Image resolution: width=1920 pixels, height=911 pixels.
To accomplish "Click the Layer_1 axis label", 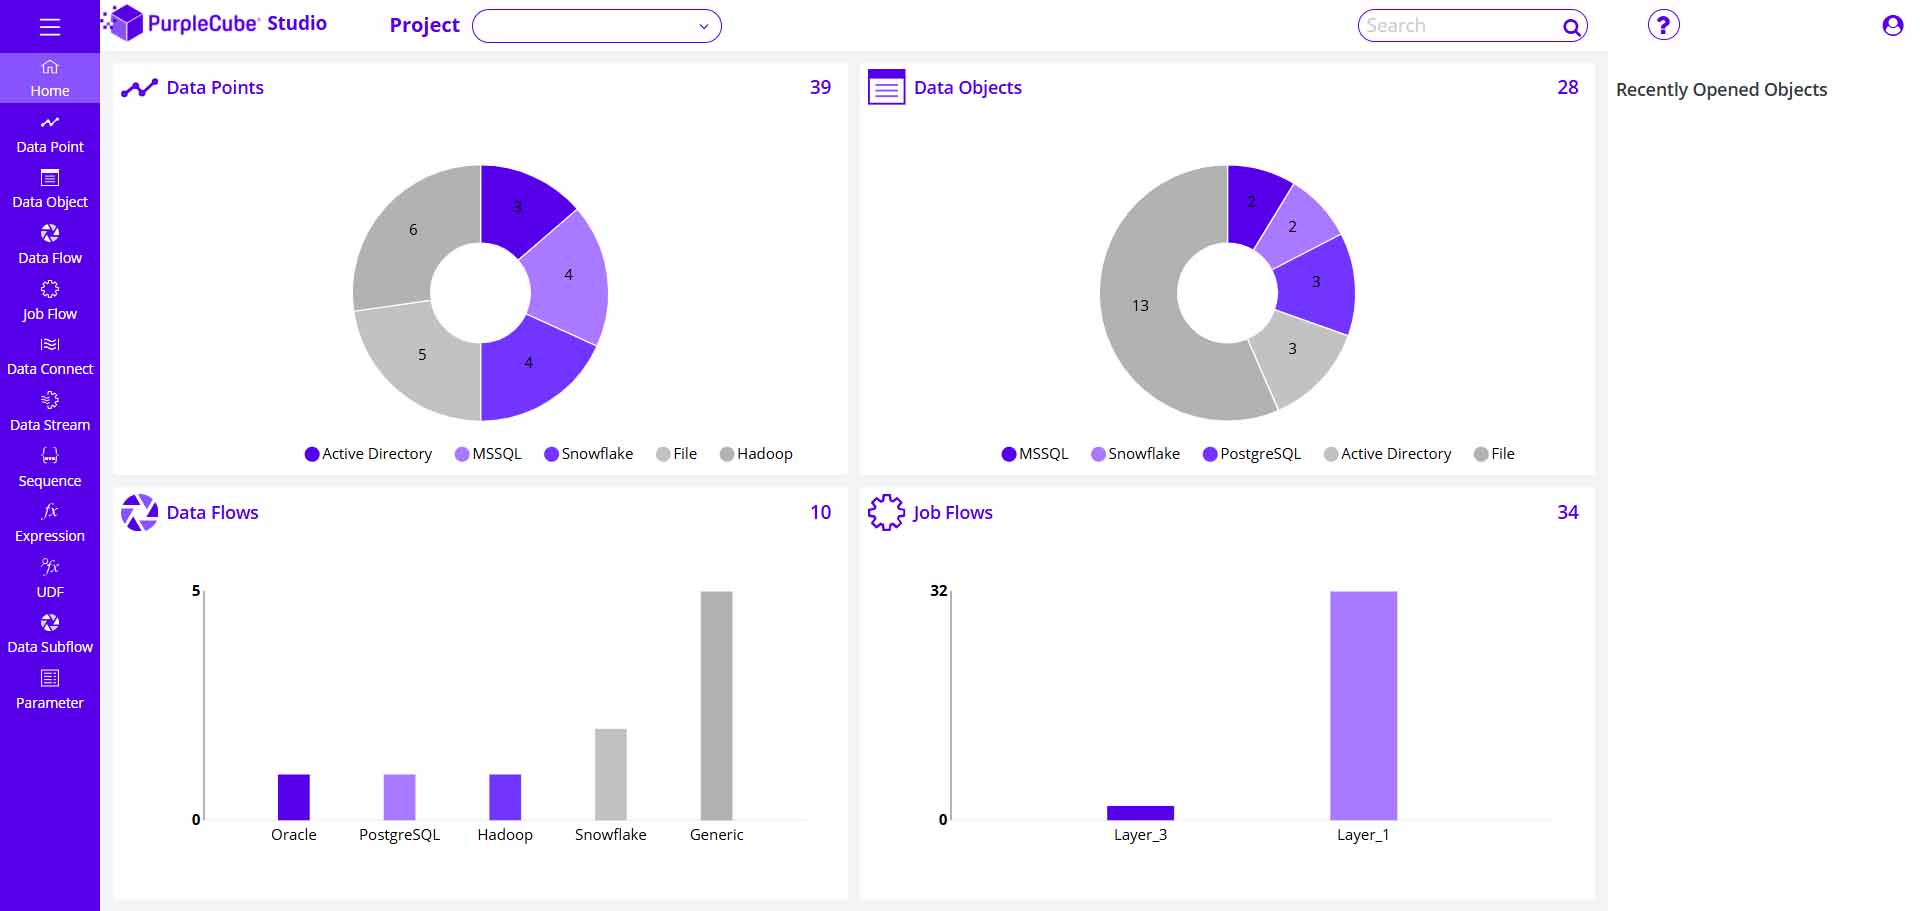I will (1363, 835).
